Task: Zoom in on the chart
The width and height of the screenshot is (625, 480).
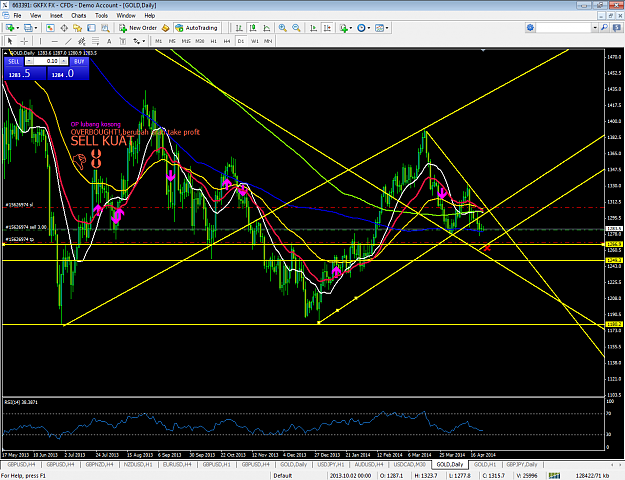Action: pos(283,28)
